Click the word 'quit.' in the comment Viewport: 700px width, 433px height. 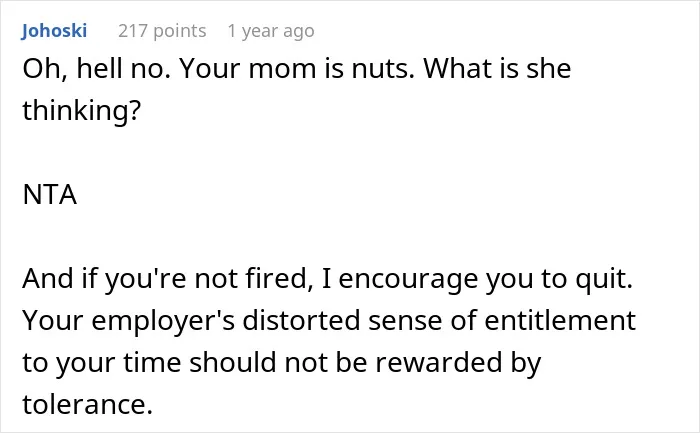(604, 280)
